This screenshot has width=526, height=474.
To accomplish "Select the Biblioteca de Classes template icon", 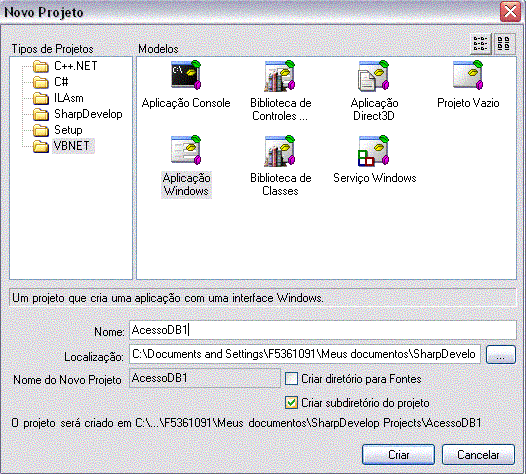I will tap(280, 151).
